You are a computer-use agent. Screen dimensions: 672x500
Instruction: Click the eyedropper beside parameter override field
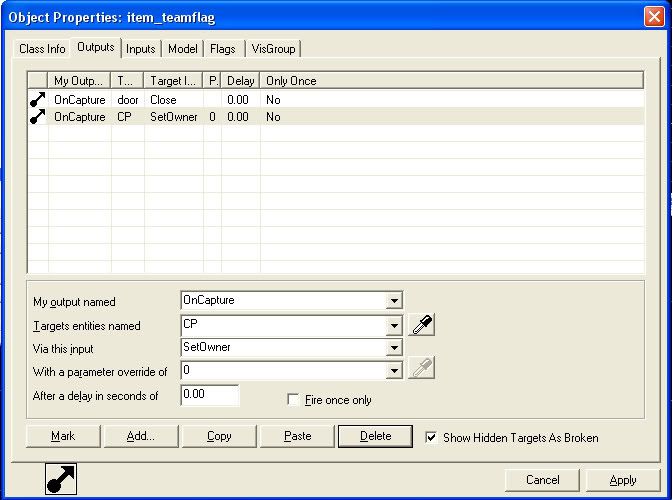423,369
